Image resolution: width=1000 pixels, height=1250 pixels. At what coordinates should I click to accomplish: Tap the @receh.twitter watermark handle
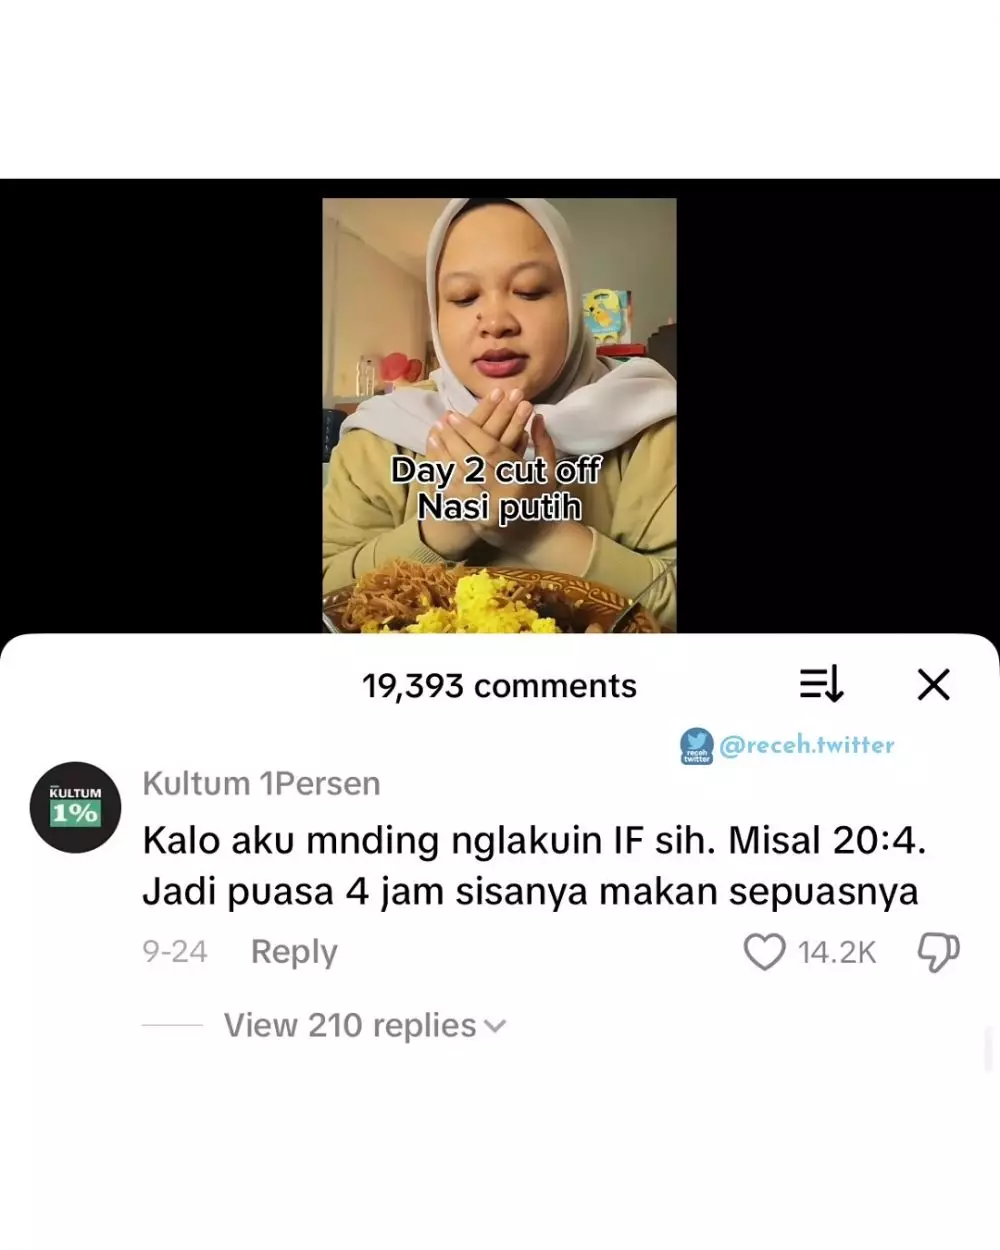click(x=807, y=745)
